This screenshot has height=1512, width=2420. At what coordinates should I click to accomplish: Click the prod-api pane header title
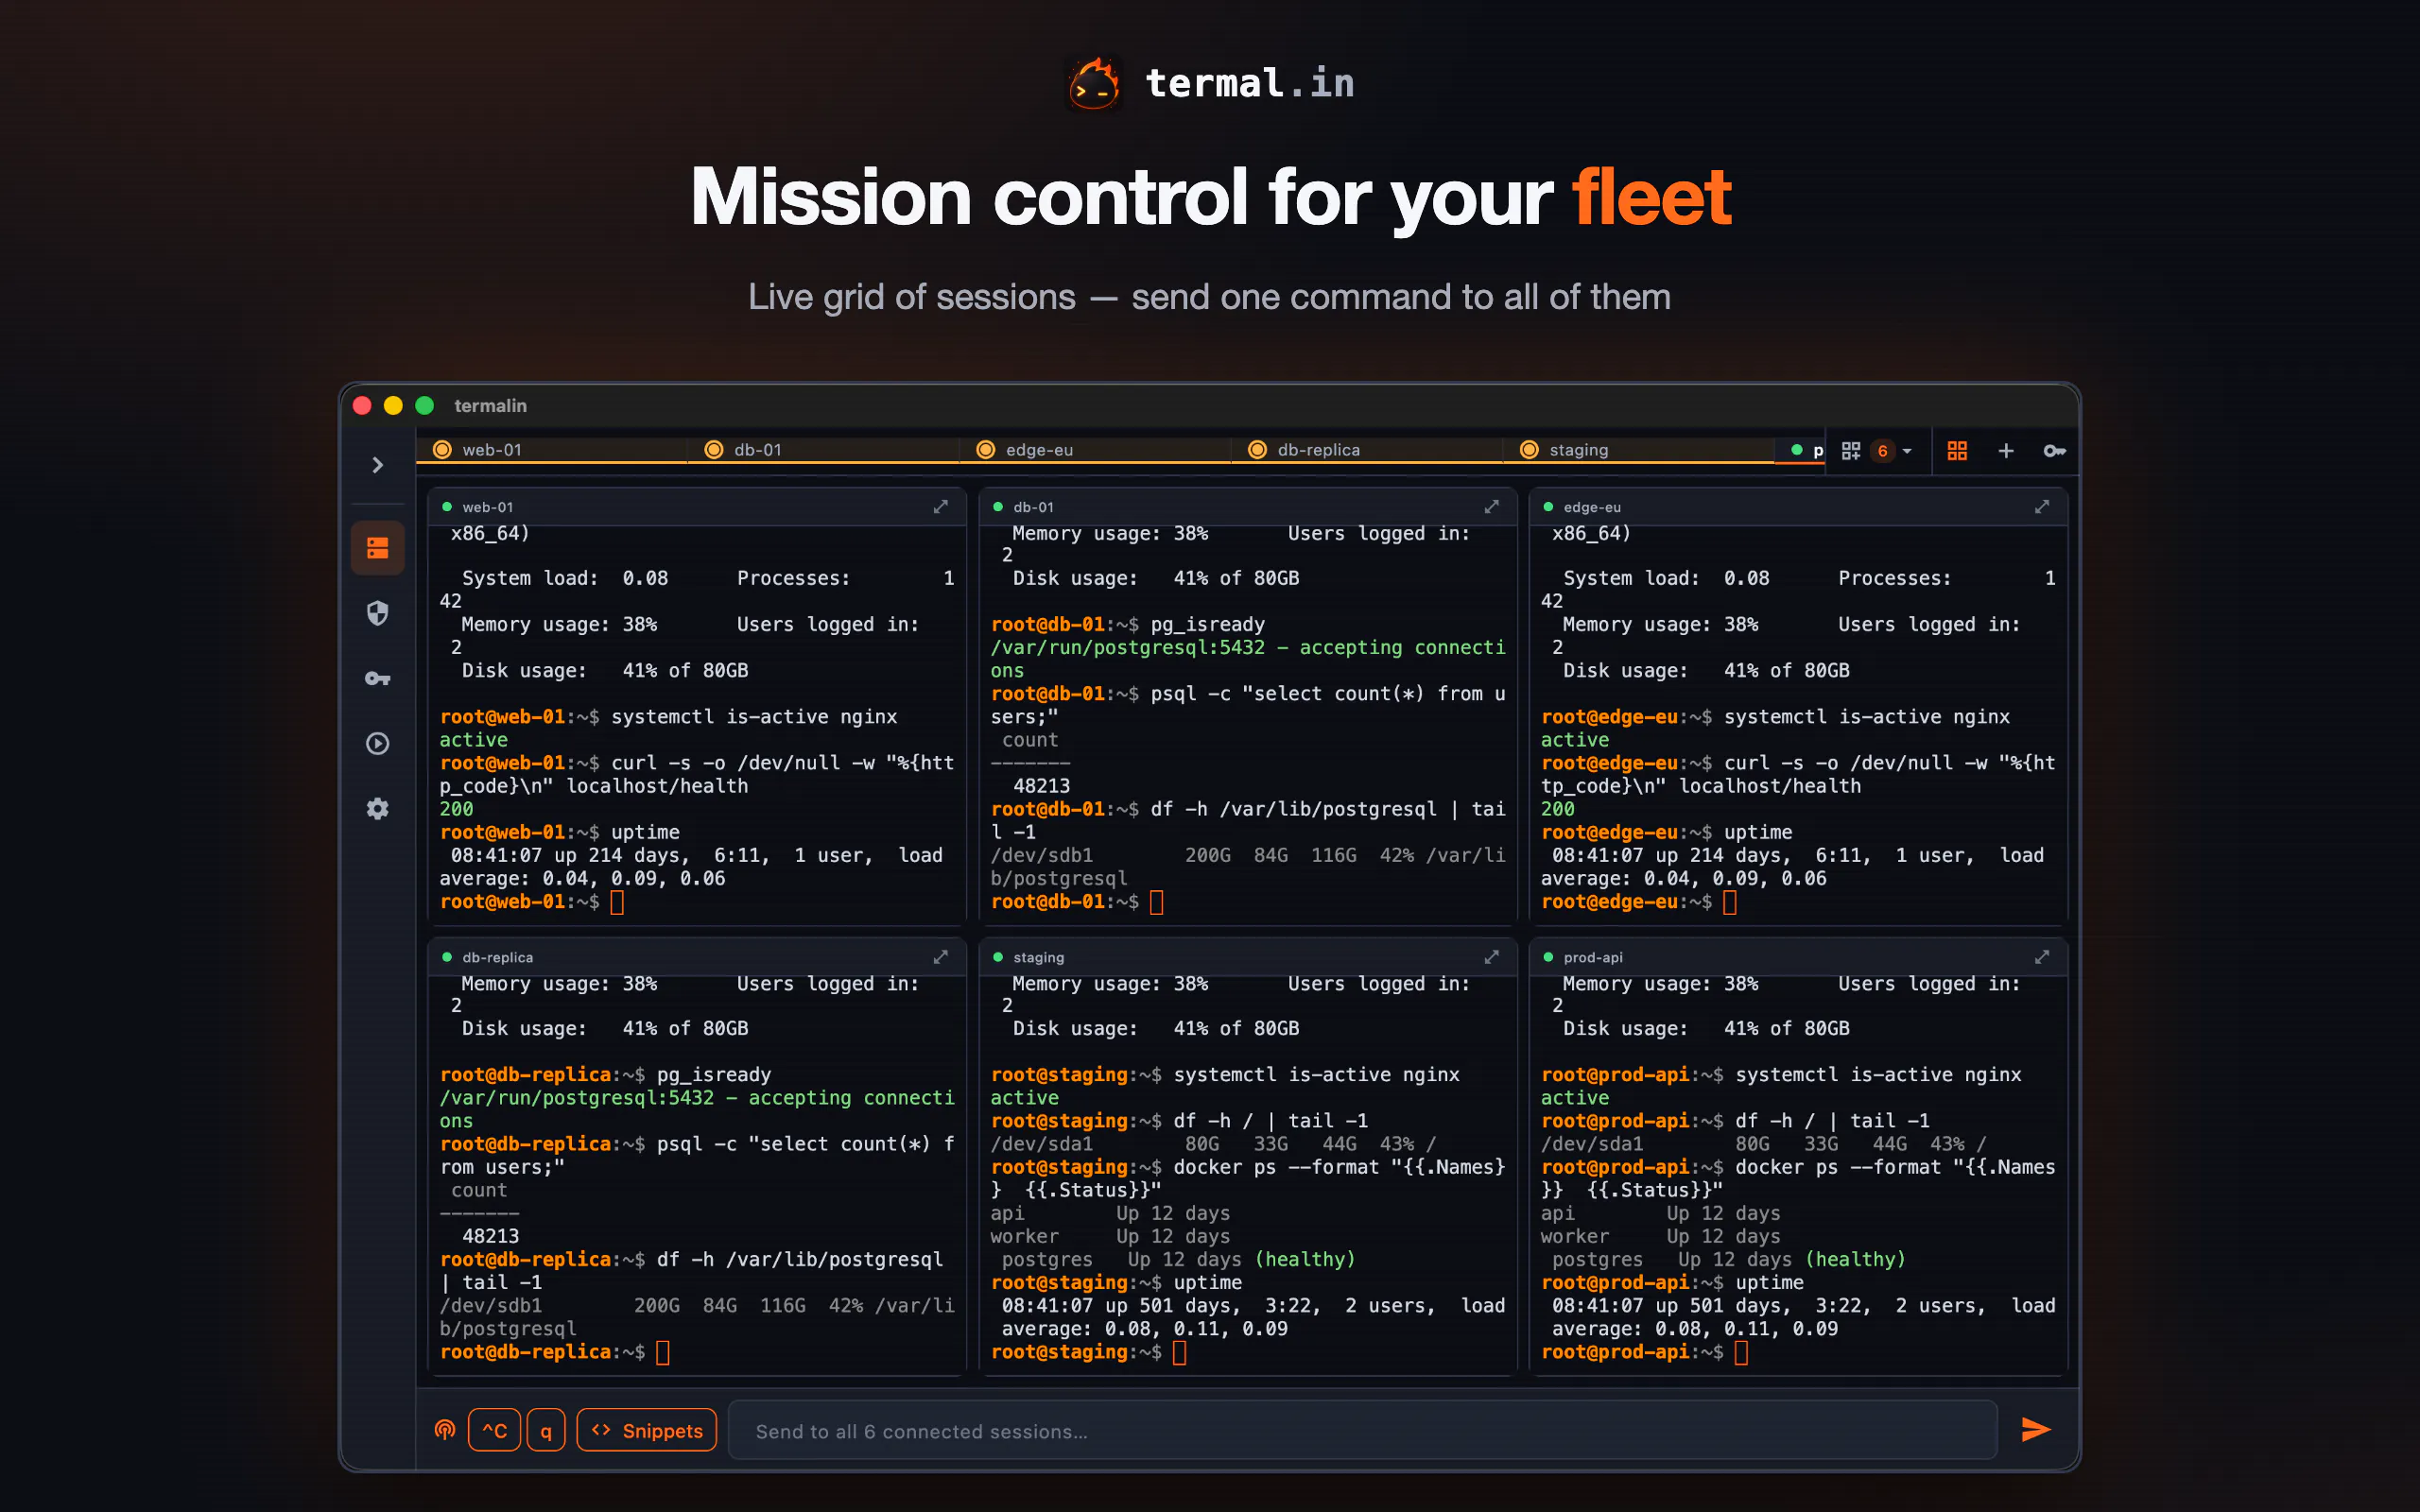pos(1593,957)
